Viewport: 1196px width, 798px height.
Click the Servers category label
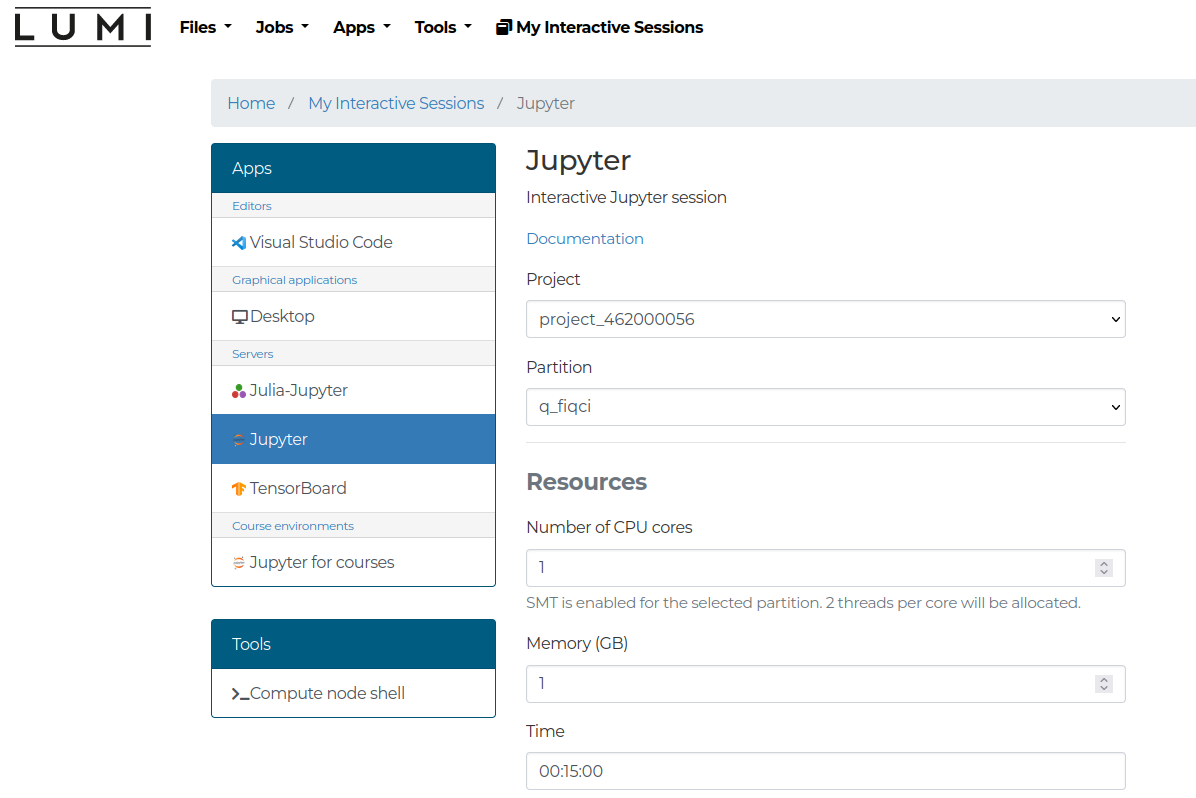[252, 354]
